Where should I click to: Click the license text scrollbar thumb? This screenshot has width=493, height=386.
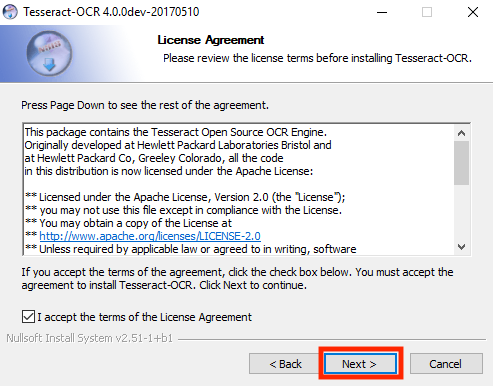pyautogui.click(x=461, y=163)
